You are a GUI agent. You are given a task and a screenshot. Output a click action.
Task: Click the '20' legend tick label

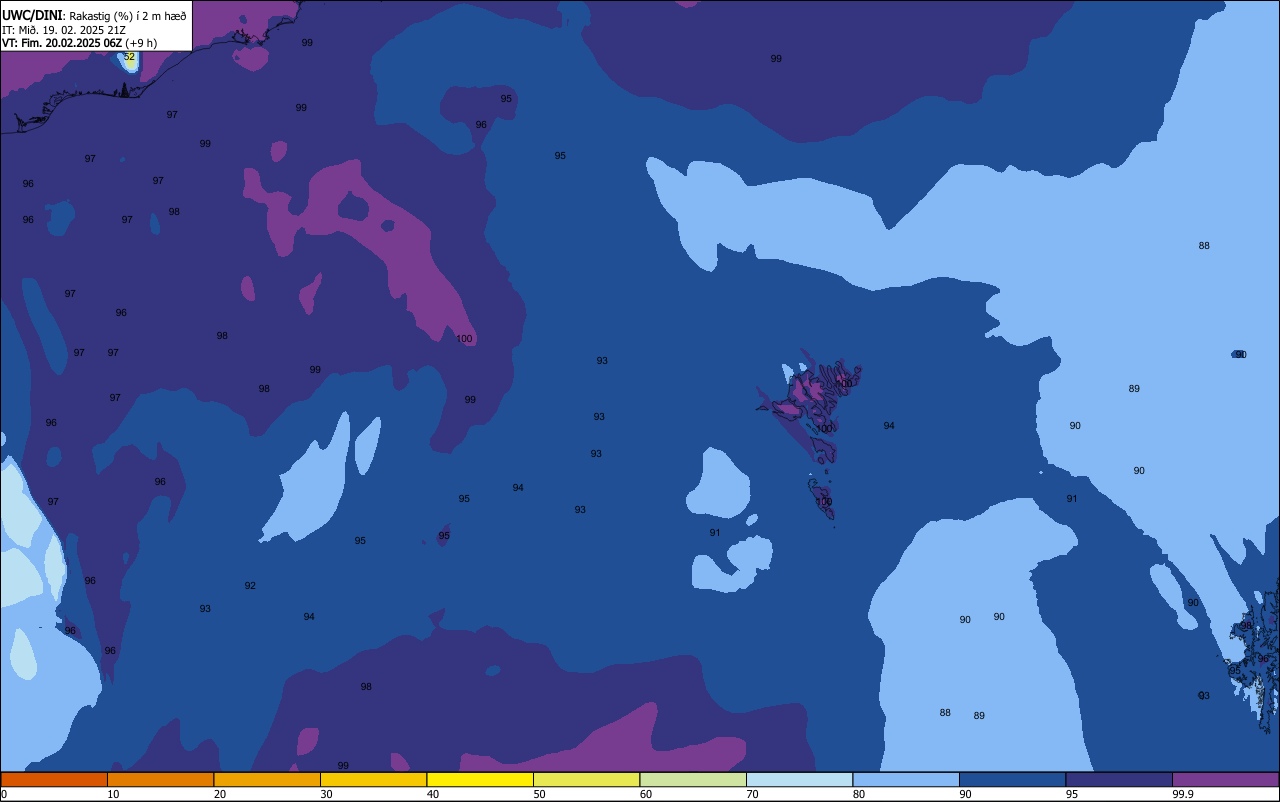(x=220, y=794)
